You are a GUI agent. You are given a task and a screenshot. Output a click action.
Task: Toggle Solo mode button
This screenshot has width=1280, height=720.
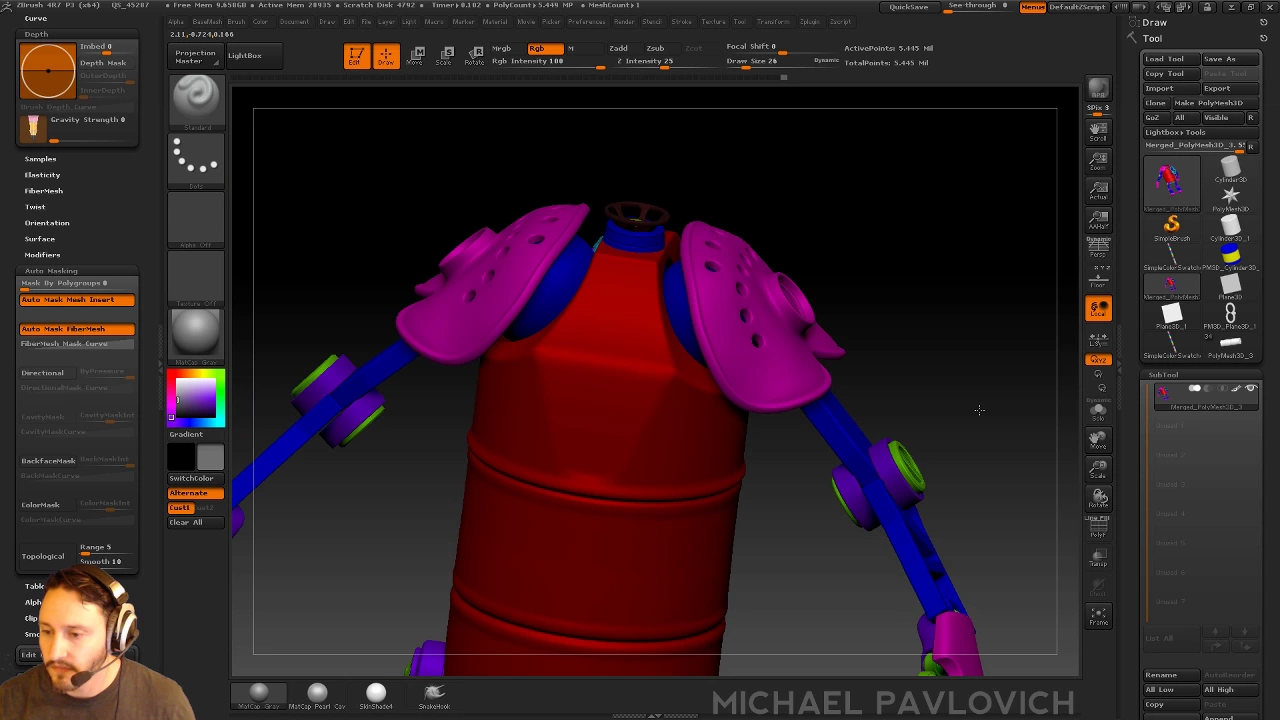click(1098, 411)
